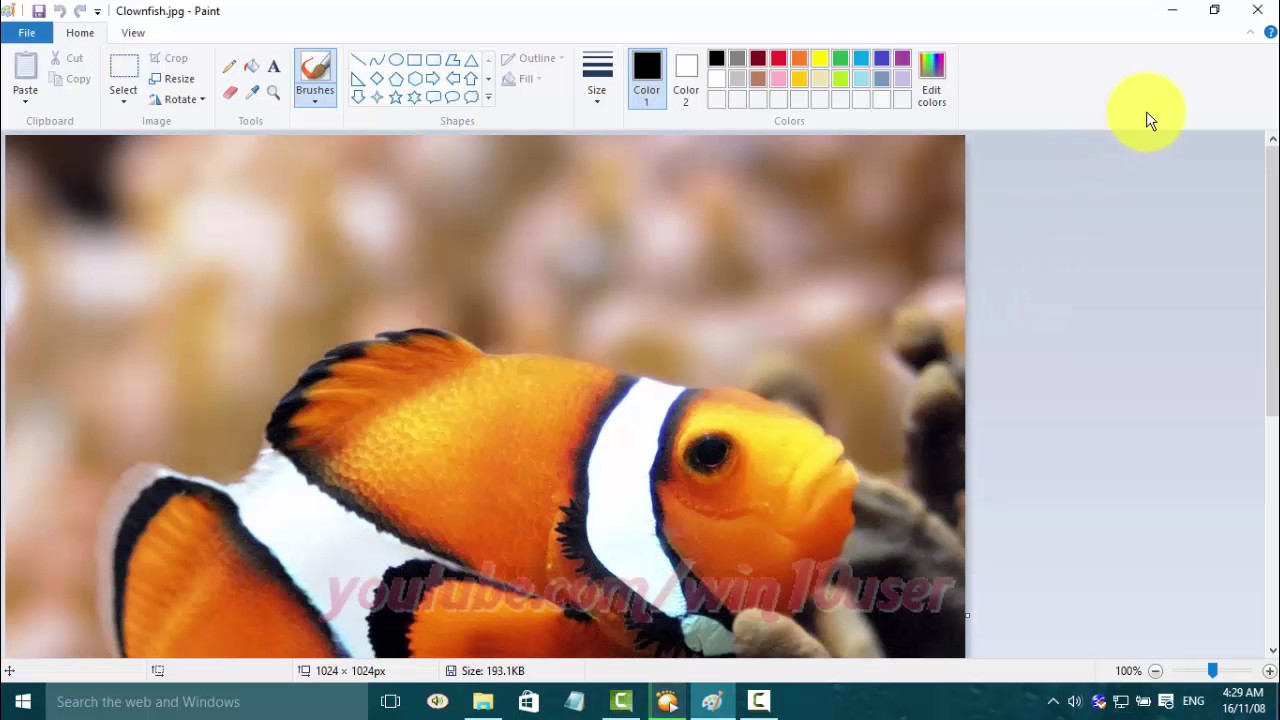Click the Resize button
The width and height of the screenshot is (1280, 720).
pyautogui.click(x=172, y=79)
